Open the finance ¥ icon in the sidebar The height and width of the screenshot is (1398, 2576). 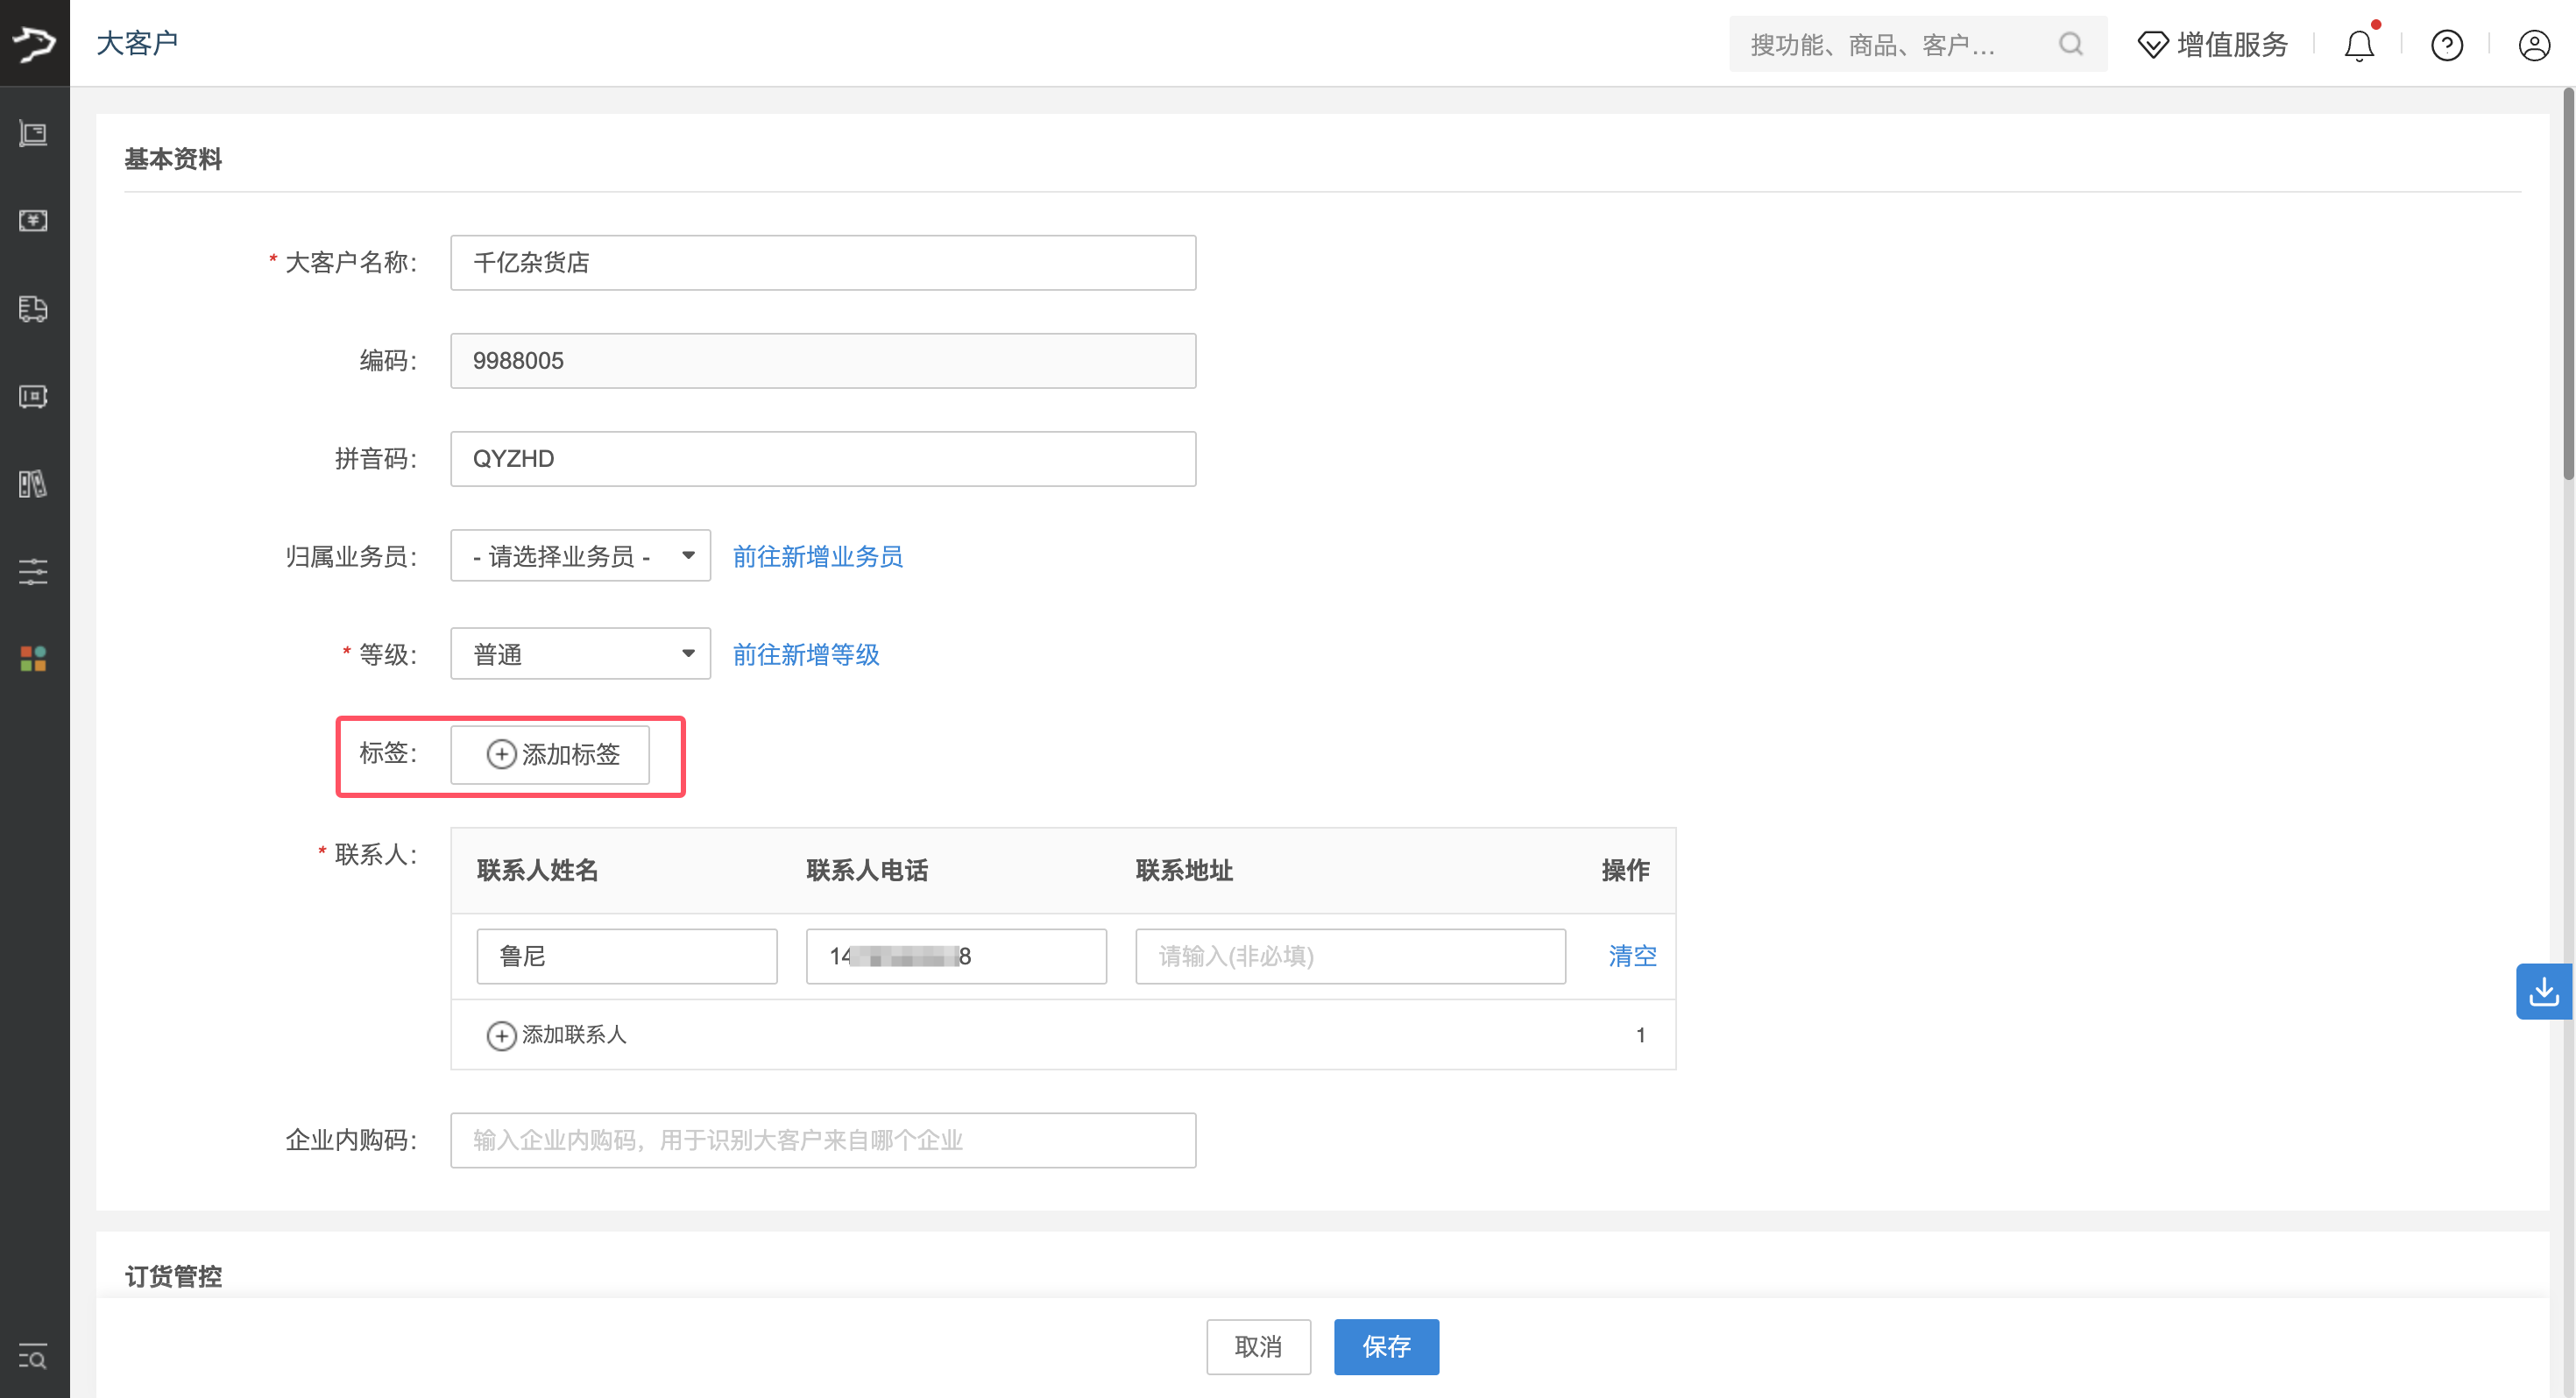33,221
